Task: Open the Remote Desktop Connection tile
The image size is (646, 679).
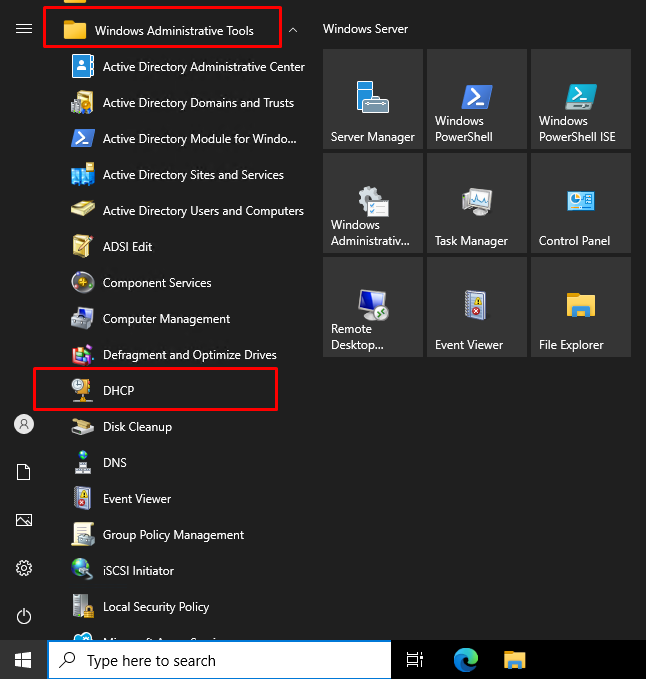Action: point(373,307)
